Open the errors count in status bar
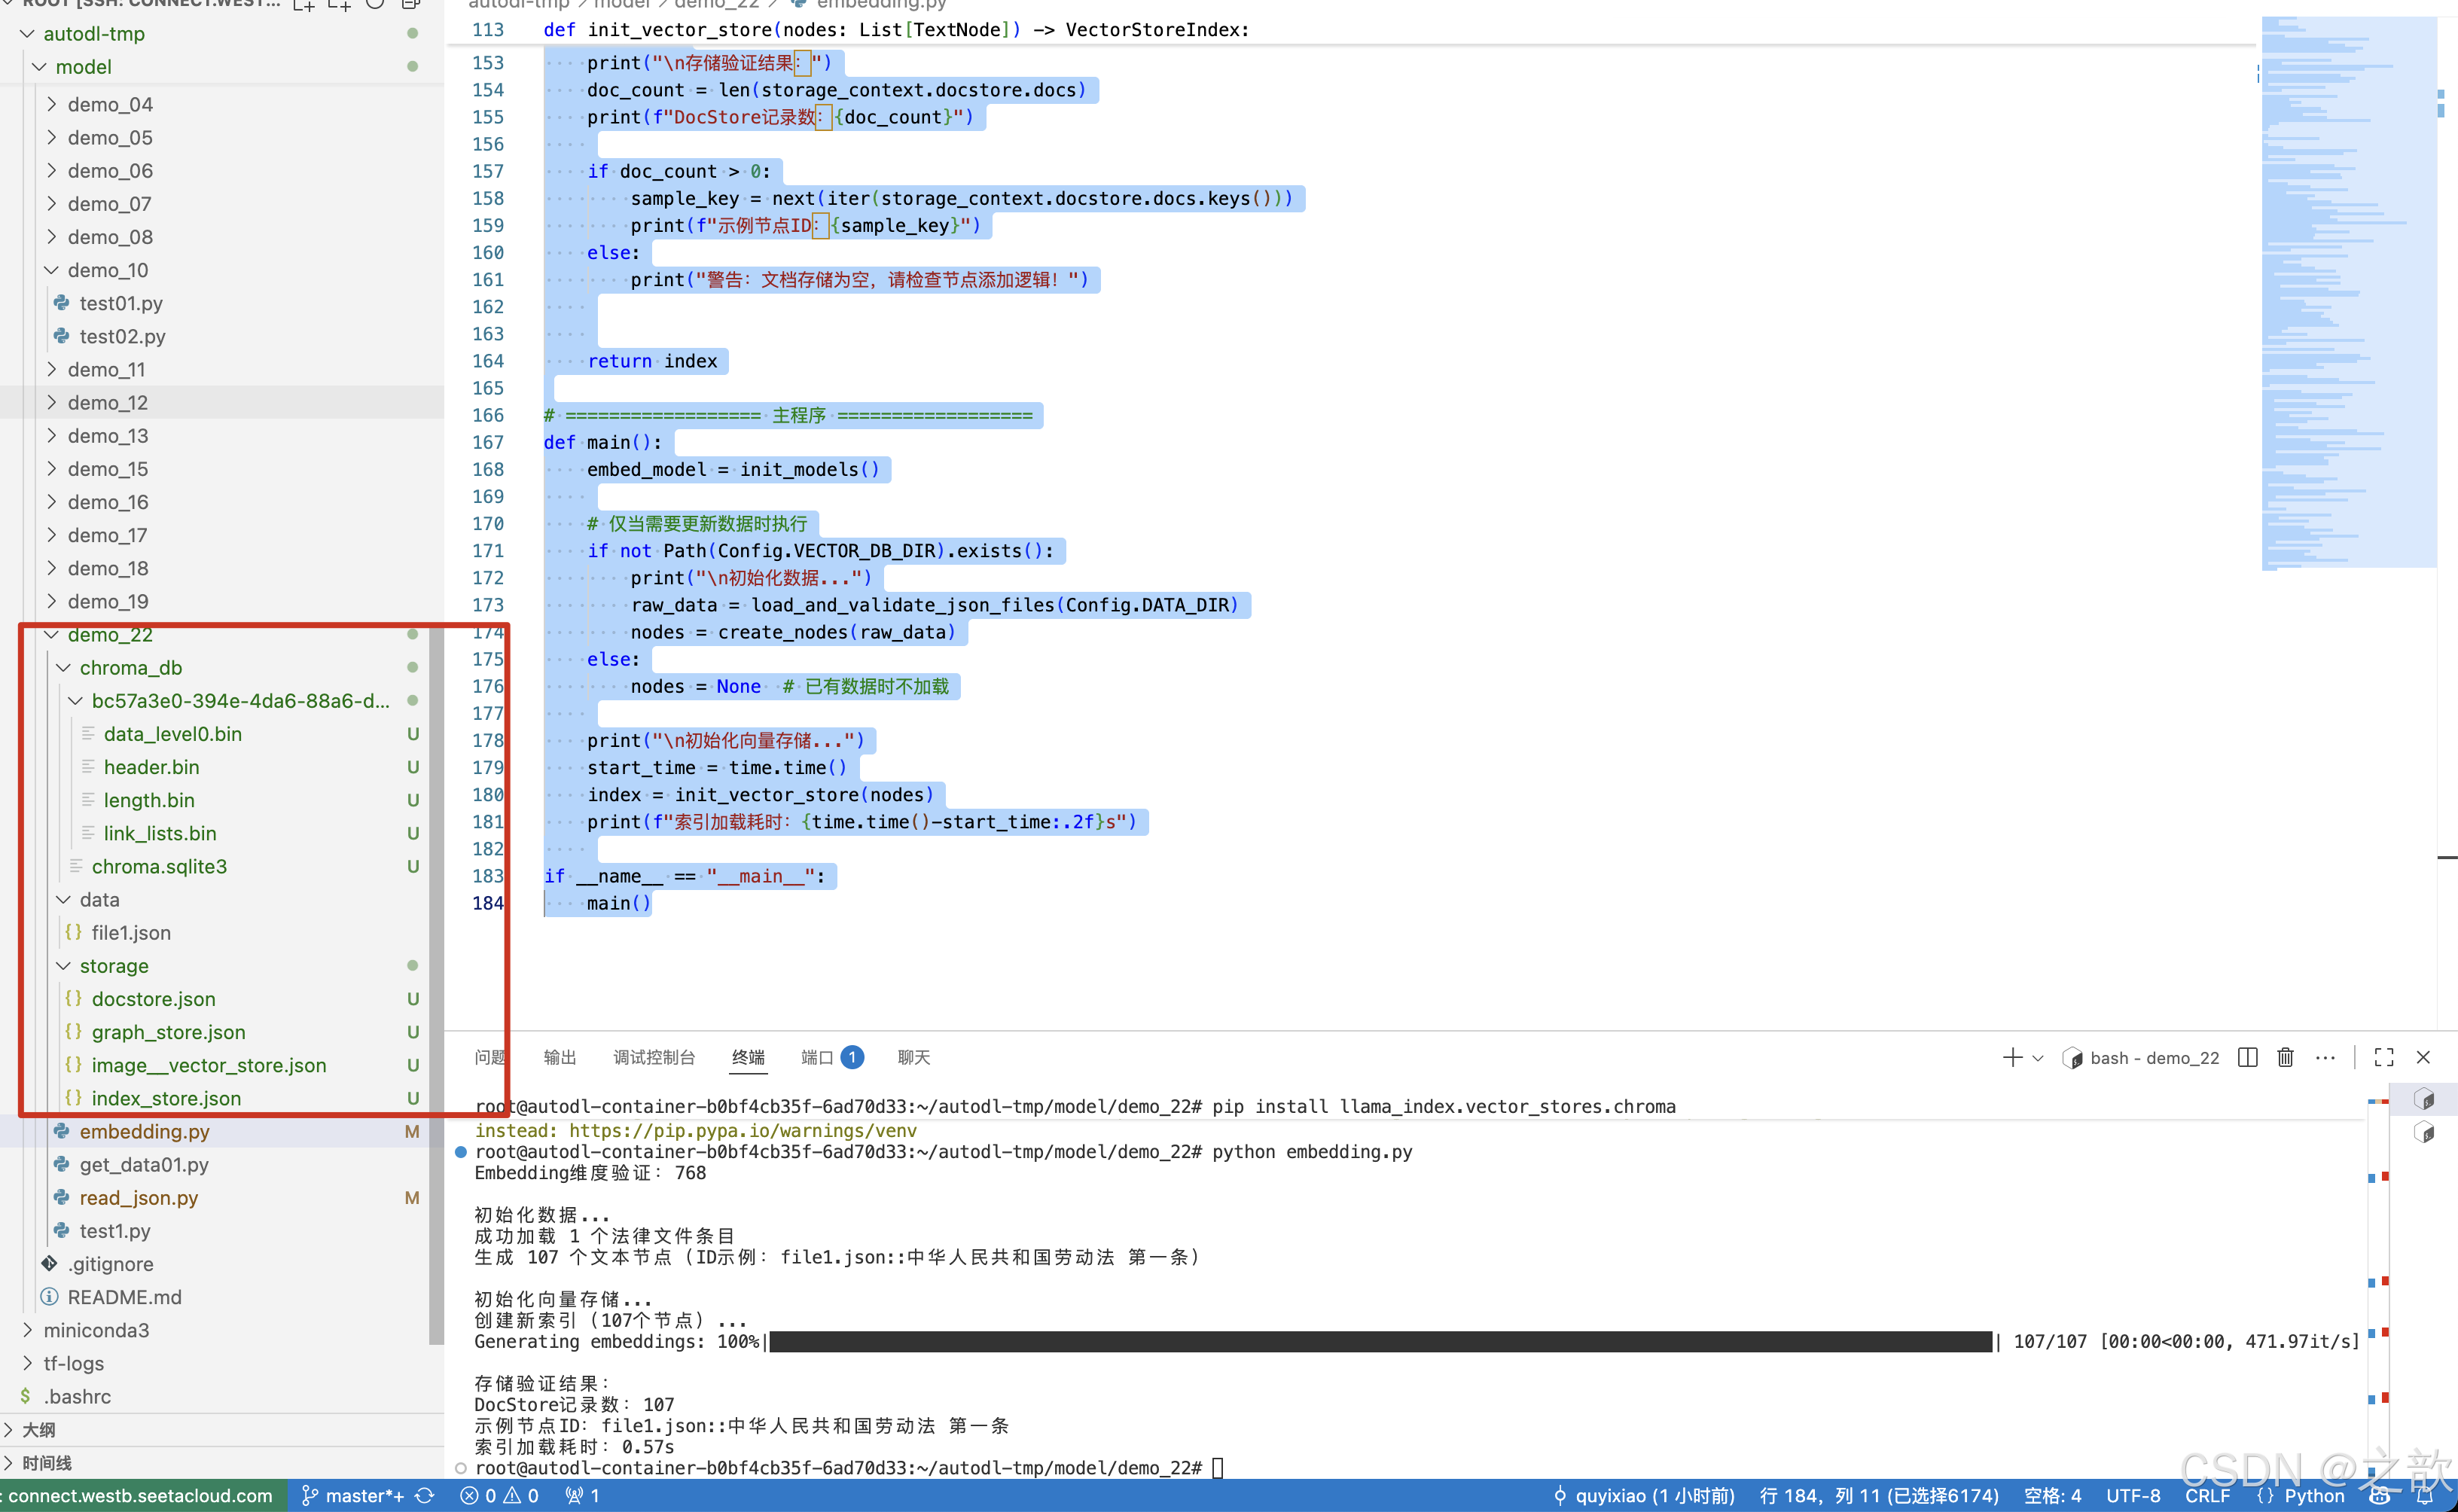This screenshot has width=2458, height=1512. [478, 1496]
